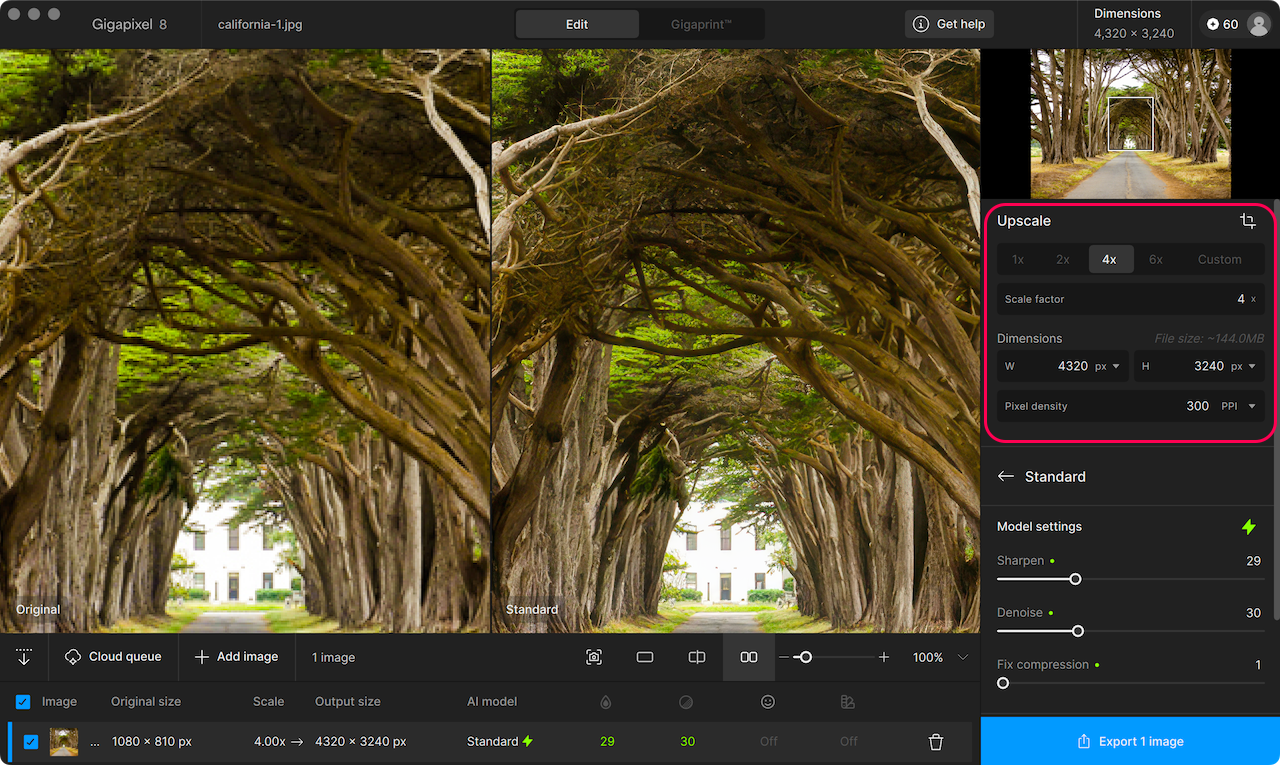1280x765 pixels.
Task: Adjust the Sharpen slider handle
Action: (1075, 579)
